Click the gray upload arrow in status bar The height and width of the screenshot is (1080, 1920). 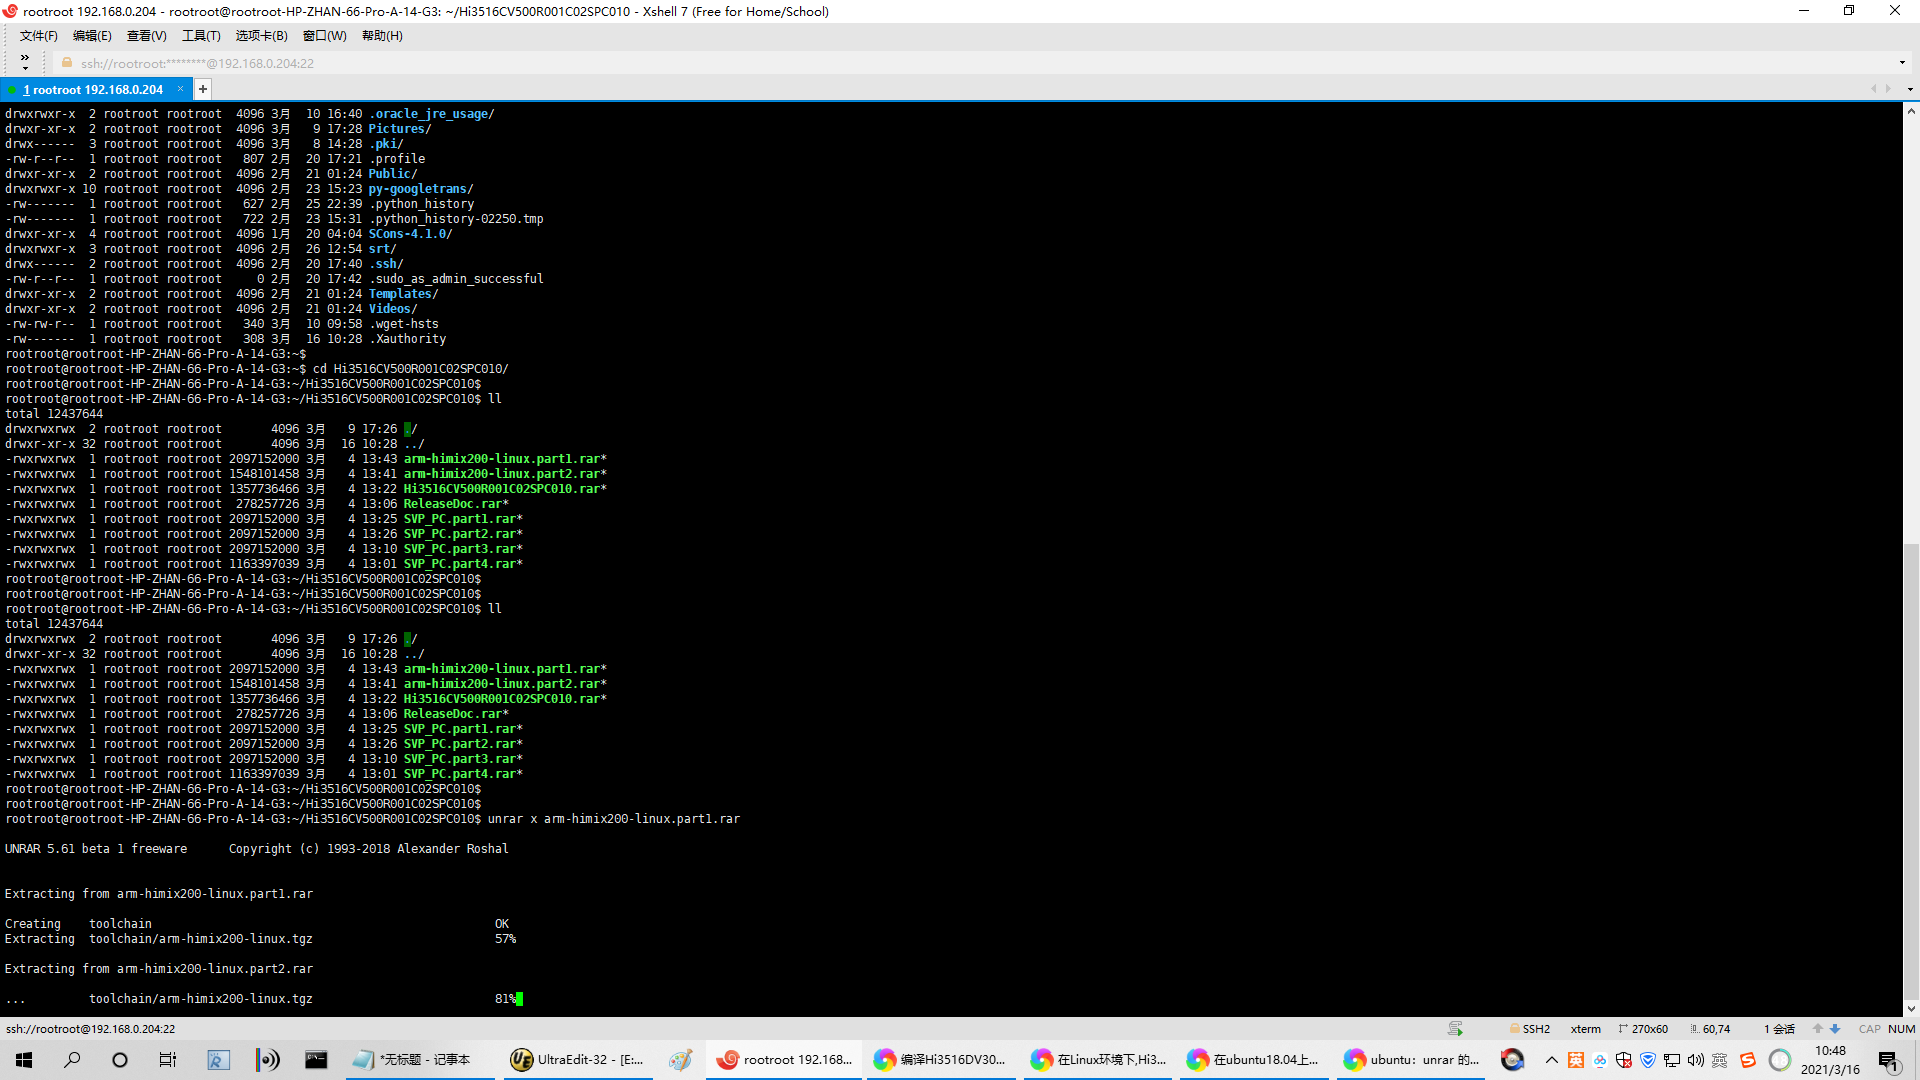pyautogui.click(x=1818, y=1029)
